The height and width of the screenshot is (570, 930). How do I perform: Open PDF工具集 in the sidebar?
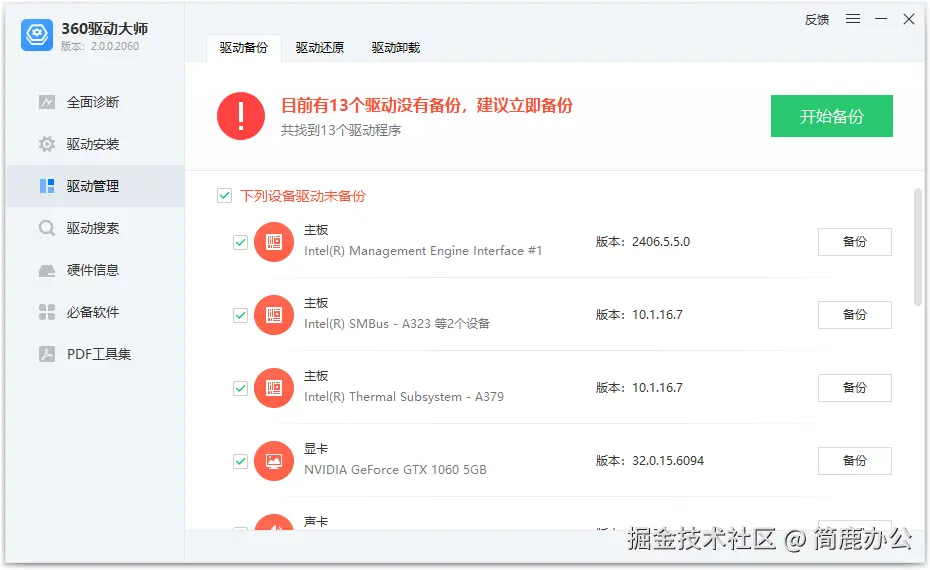[95, 354]
